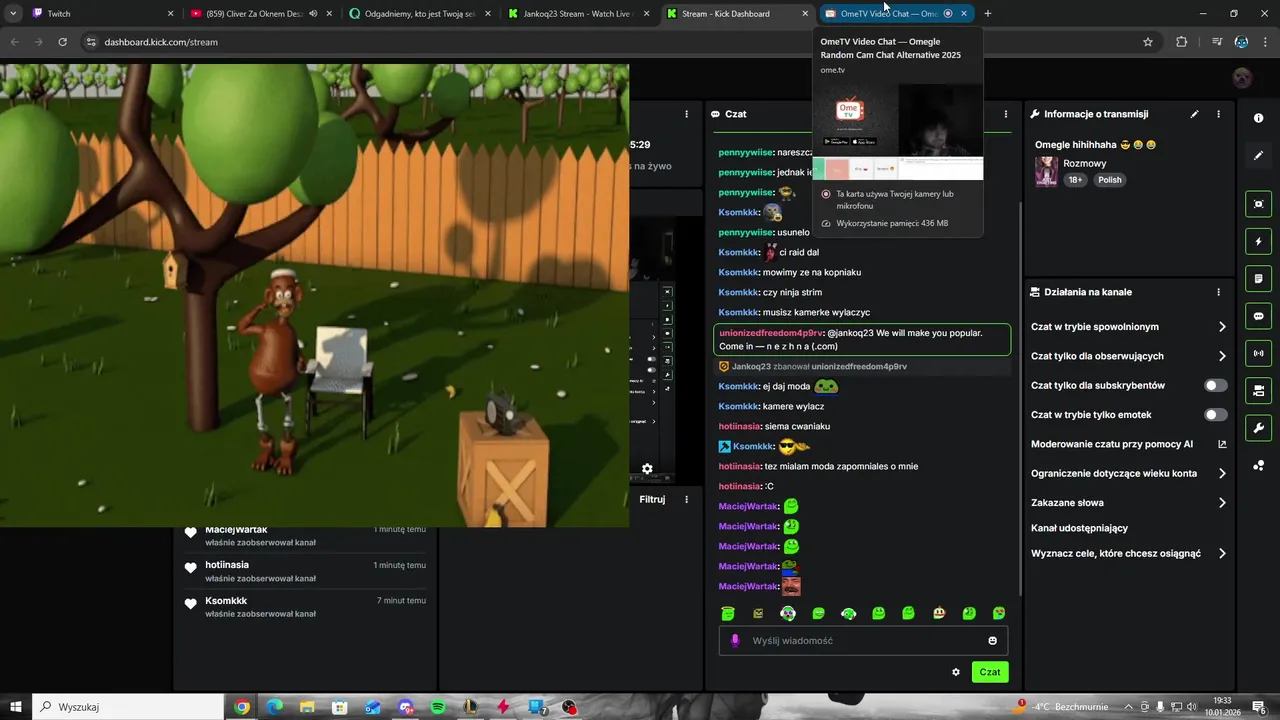1280x720 pixels.
Task: Send message with green Czat button
Action: (x=990, y=672)
